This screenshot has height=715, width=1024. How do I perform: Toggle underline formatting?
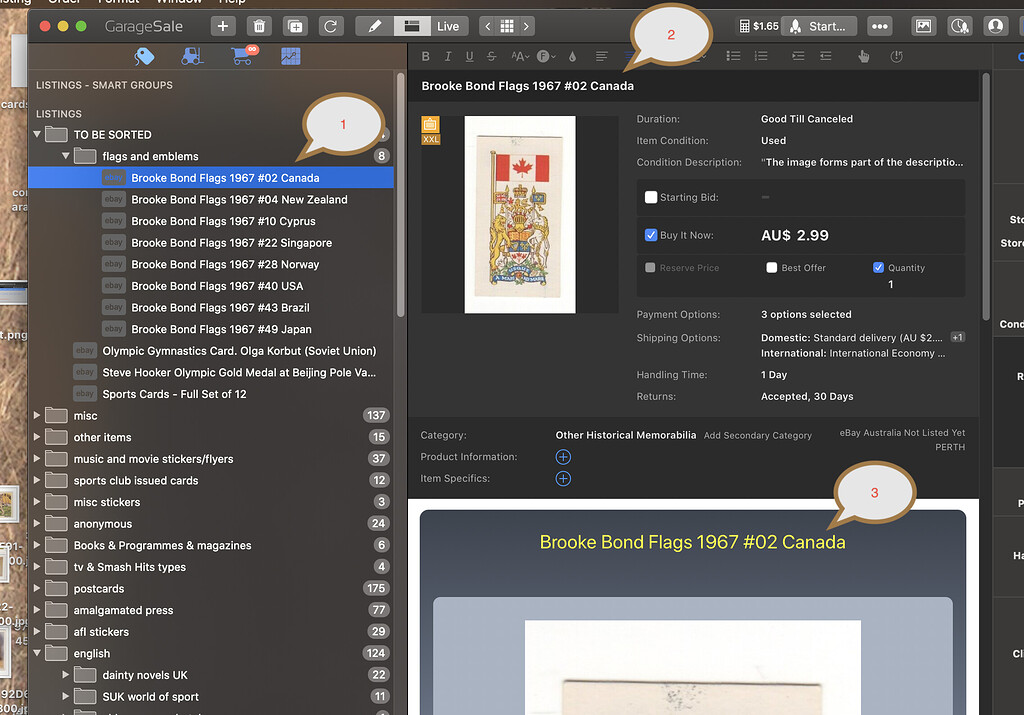[470, 57]
